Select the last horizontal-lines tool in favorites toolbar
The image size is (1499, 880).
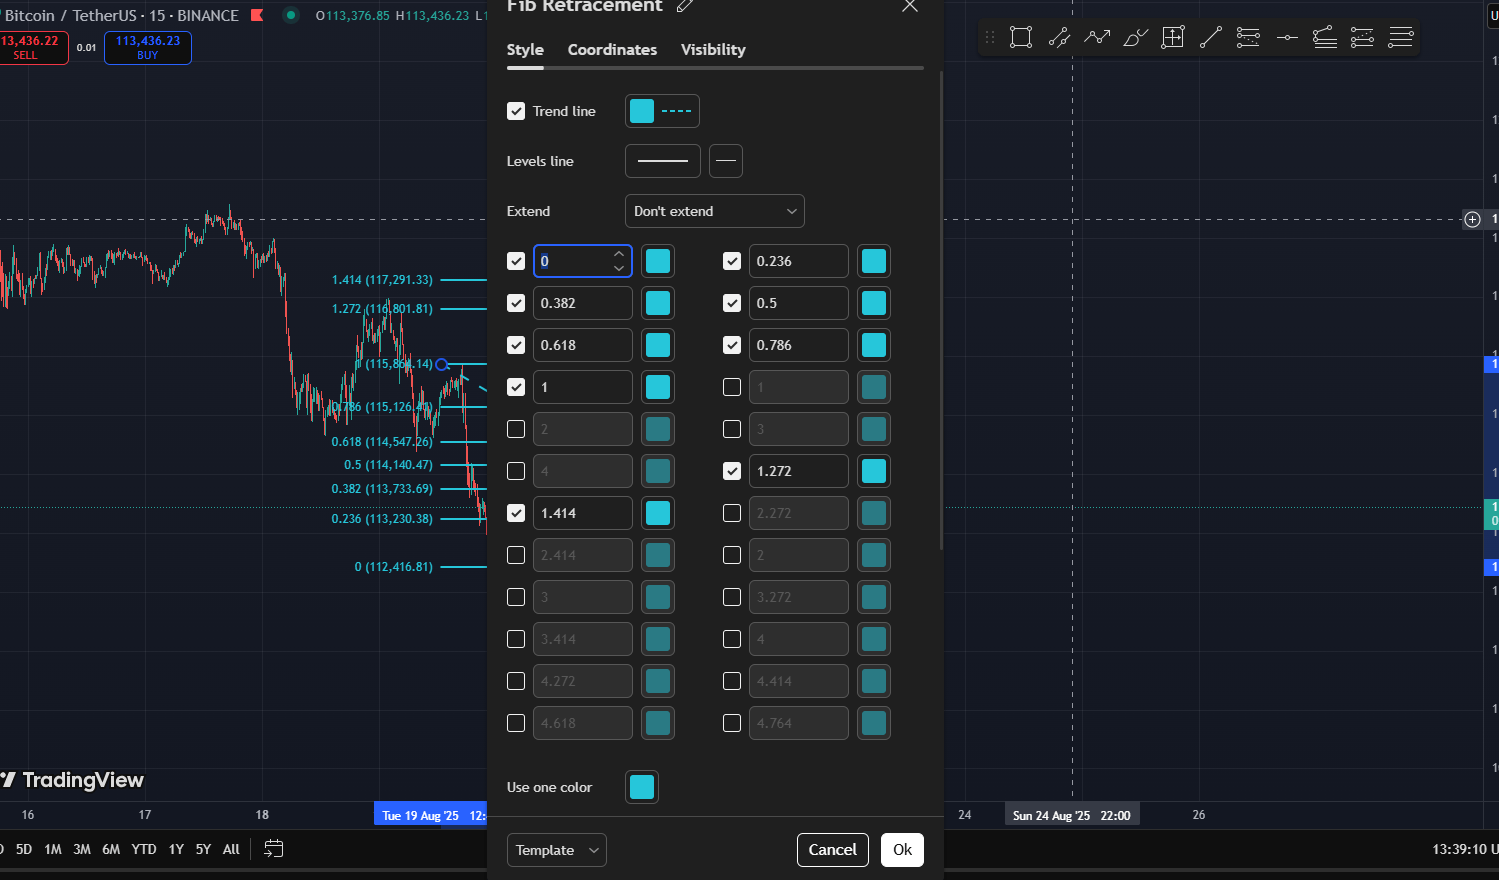click(x=1401, y=38)
